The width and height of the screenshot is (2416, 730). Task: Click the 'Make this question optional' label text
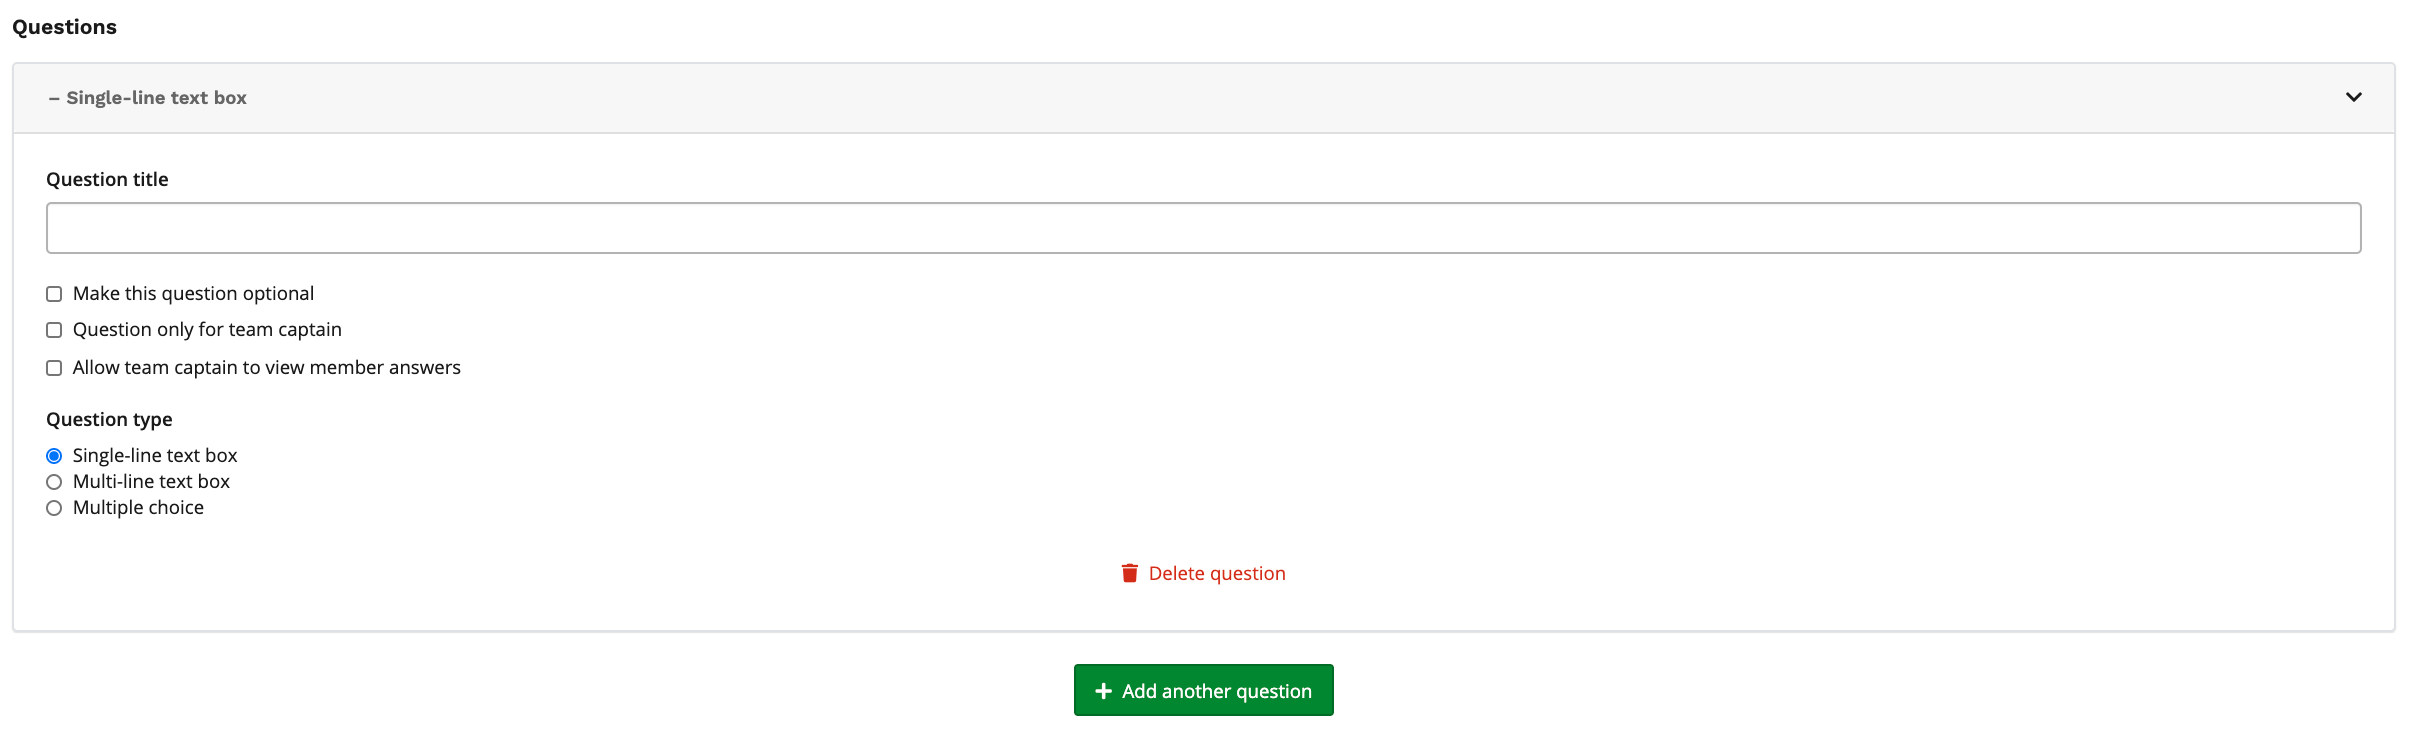pyautogui.click(x=193, y=293)
